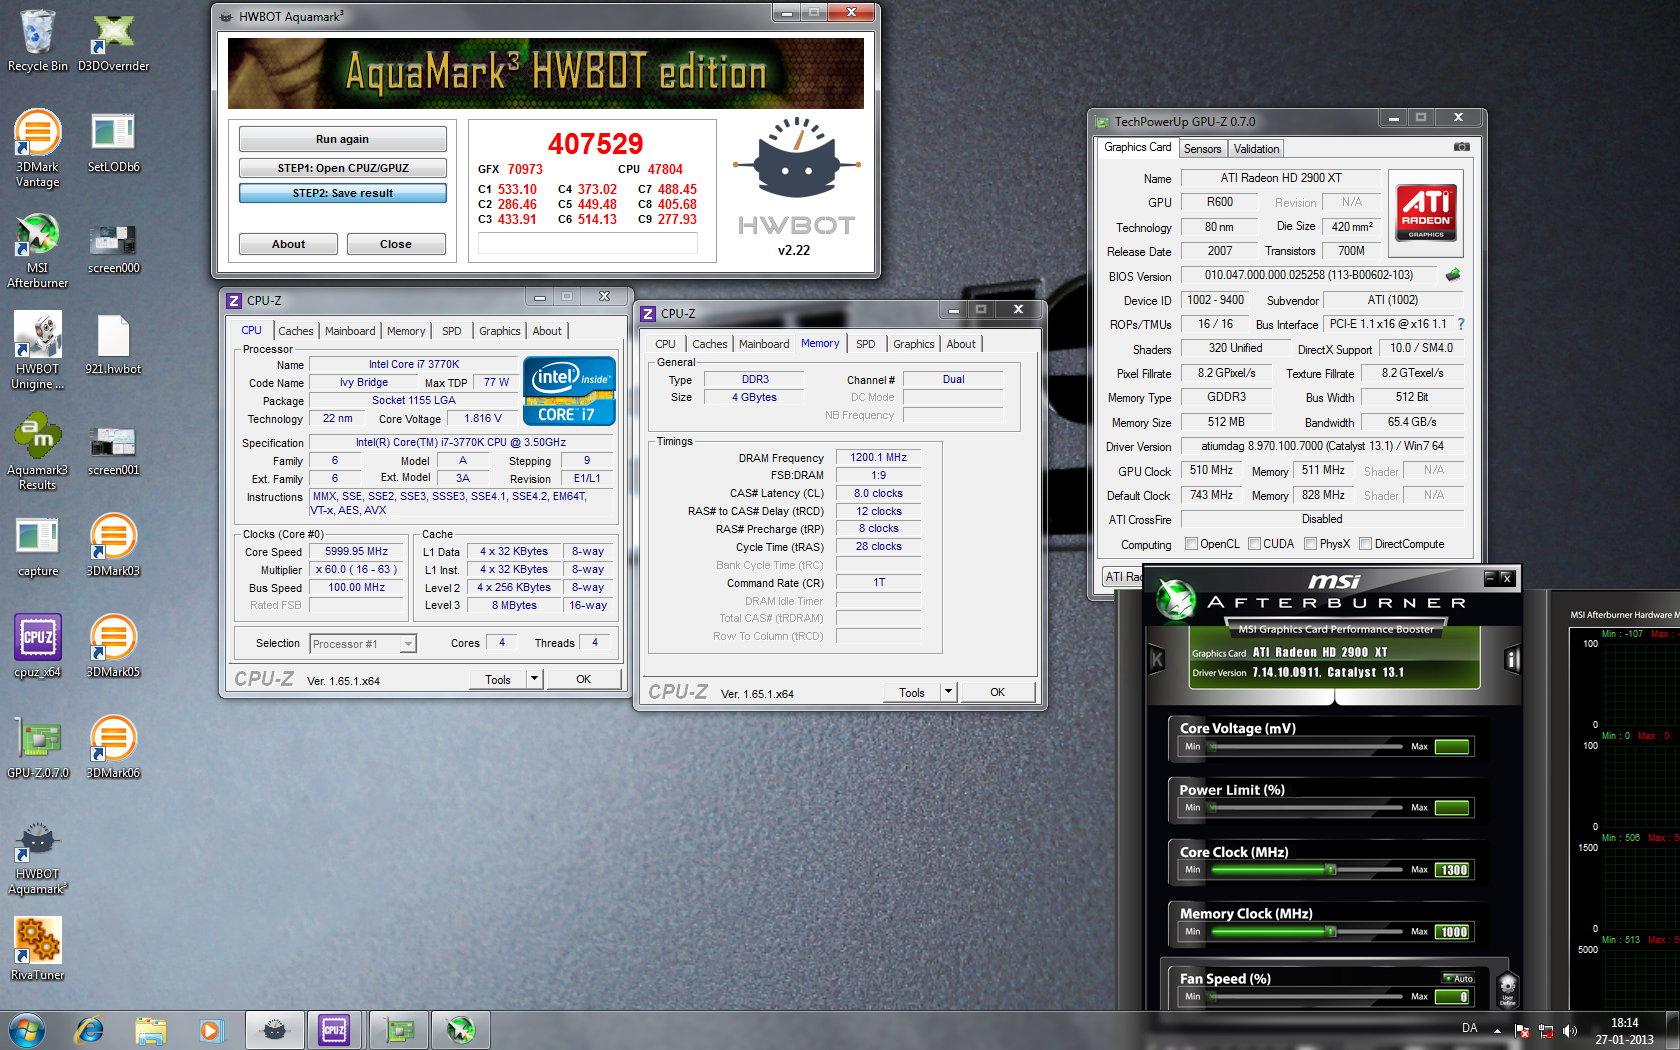Click STEP2: Save result button

(342, 193)
